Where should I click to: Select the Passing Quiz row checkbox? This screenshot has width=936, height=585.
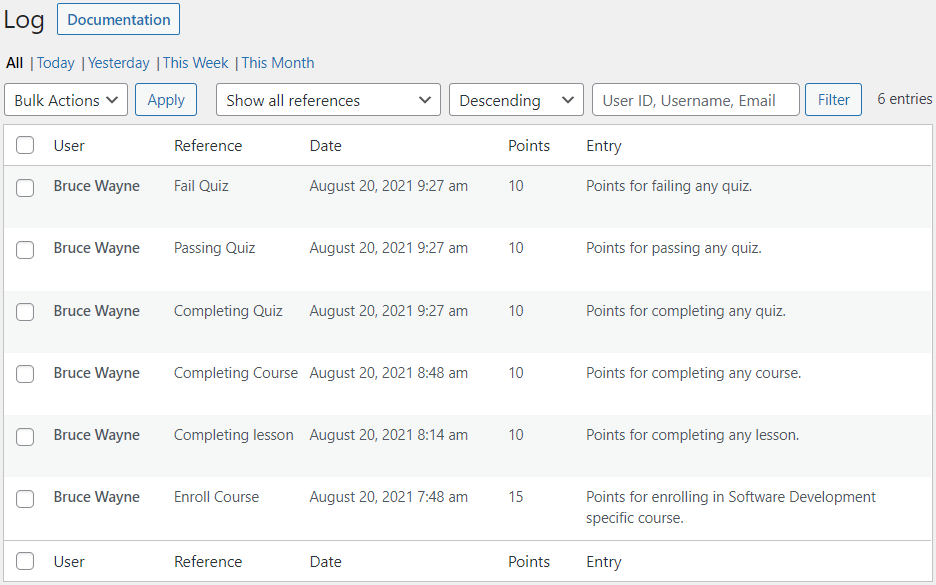coord(25,249)
